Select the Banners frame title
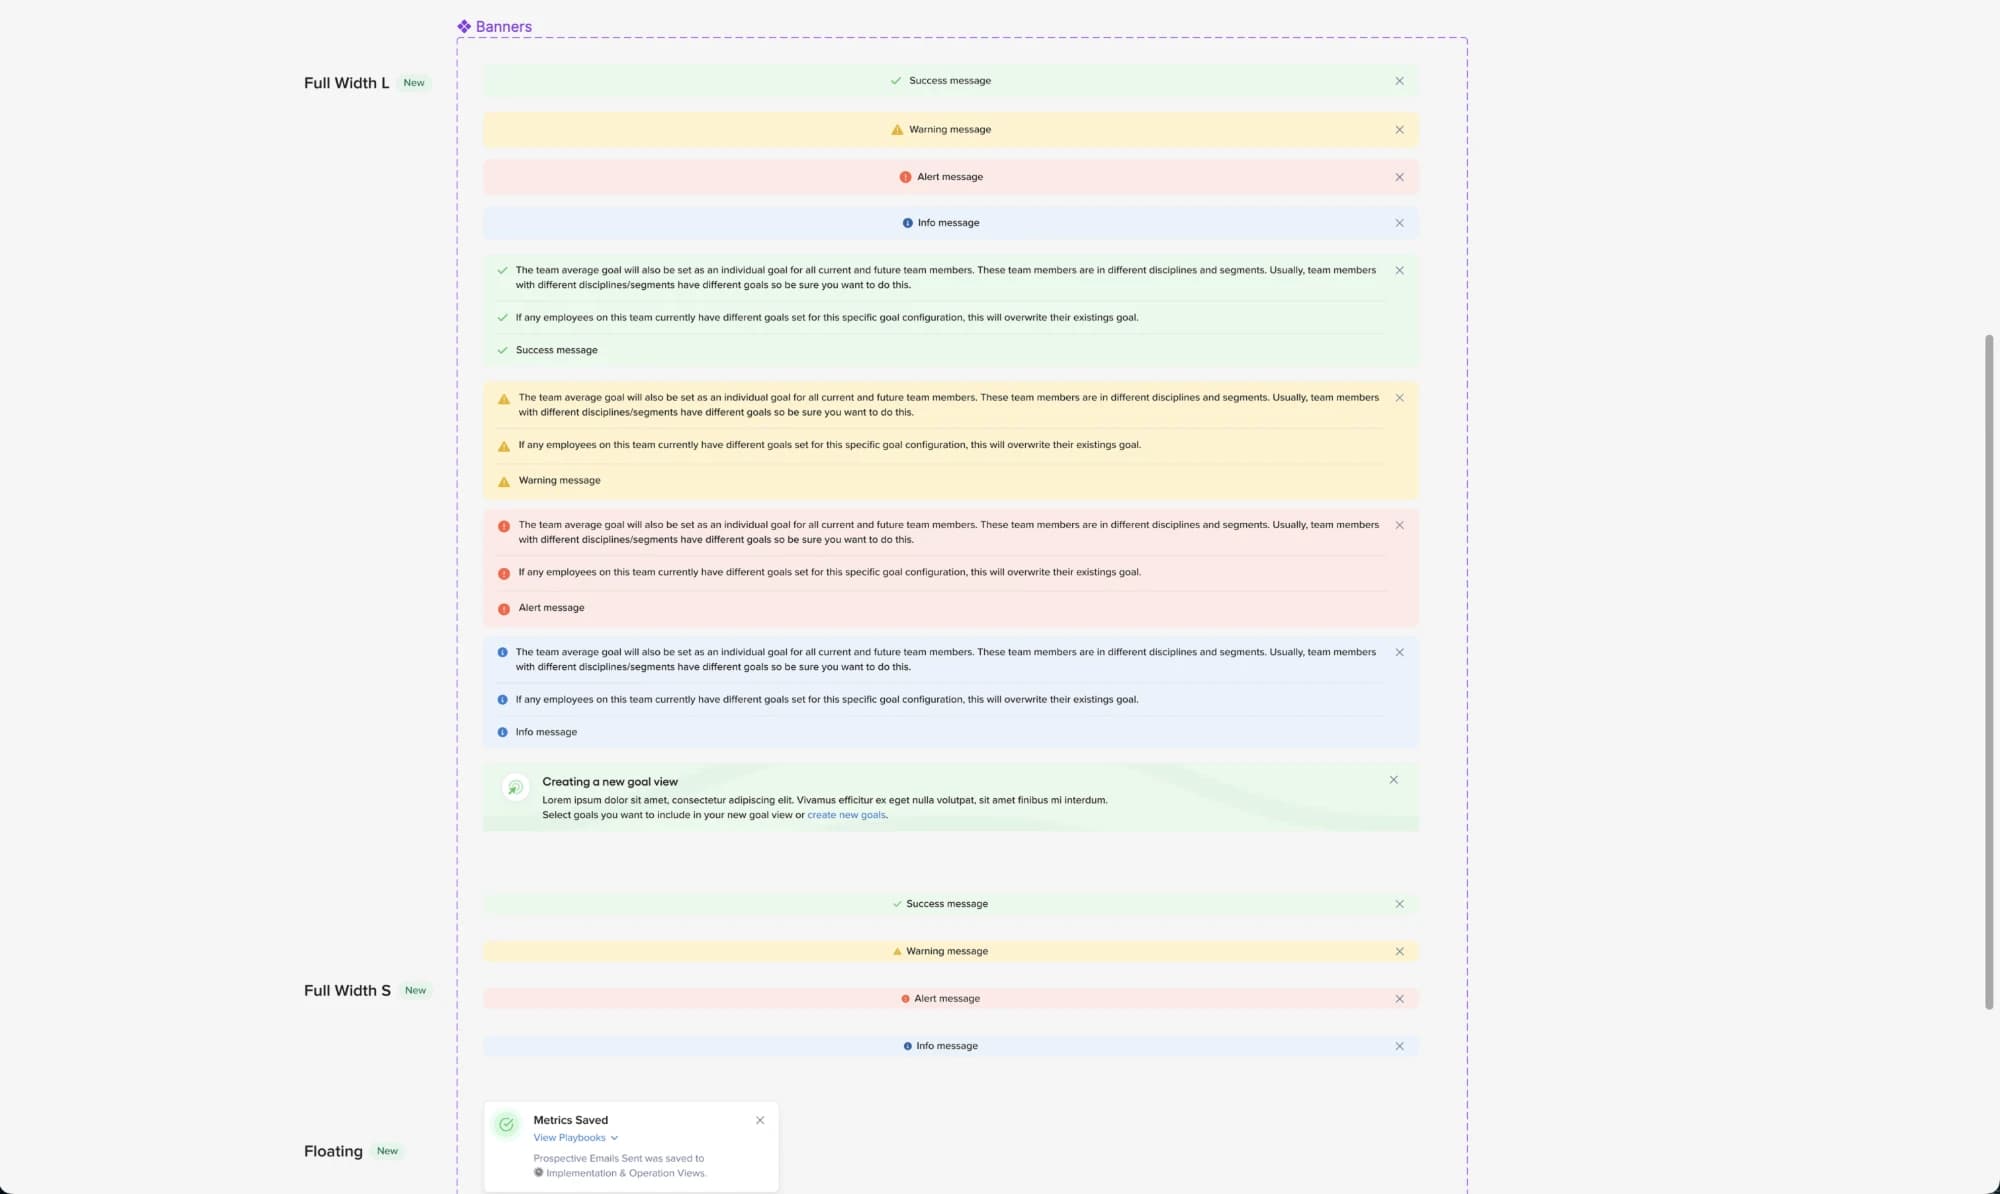This screenshot has height=1194, width=2000. pyautogui.click(x=504, y=27)
